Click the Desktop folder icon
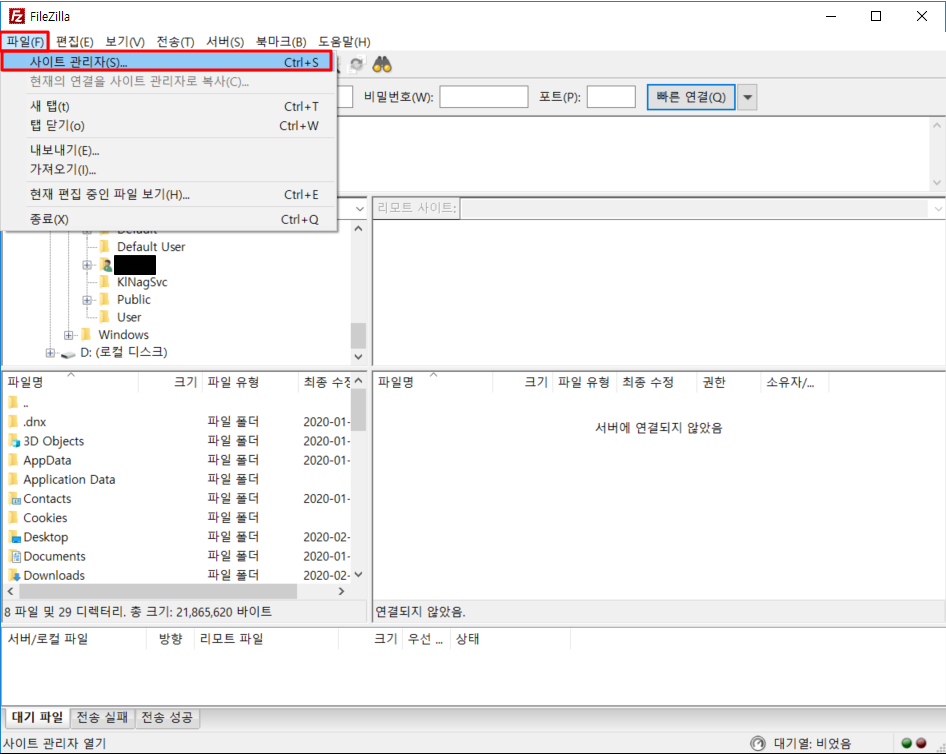Screen dimensions: 946x754 (14, 537)
